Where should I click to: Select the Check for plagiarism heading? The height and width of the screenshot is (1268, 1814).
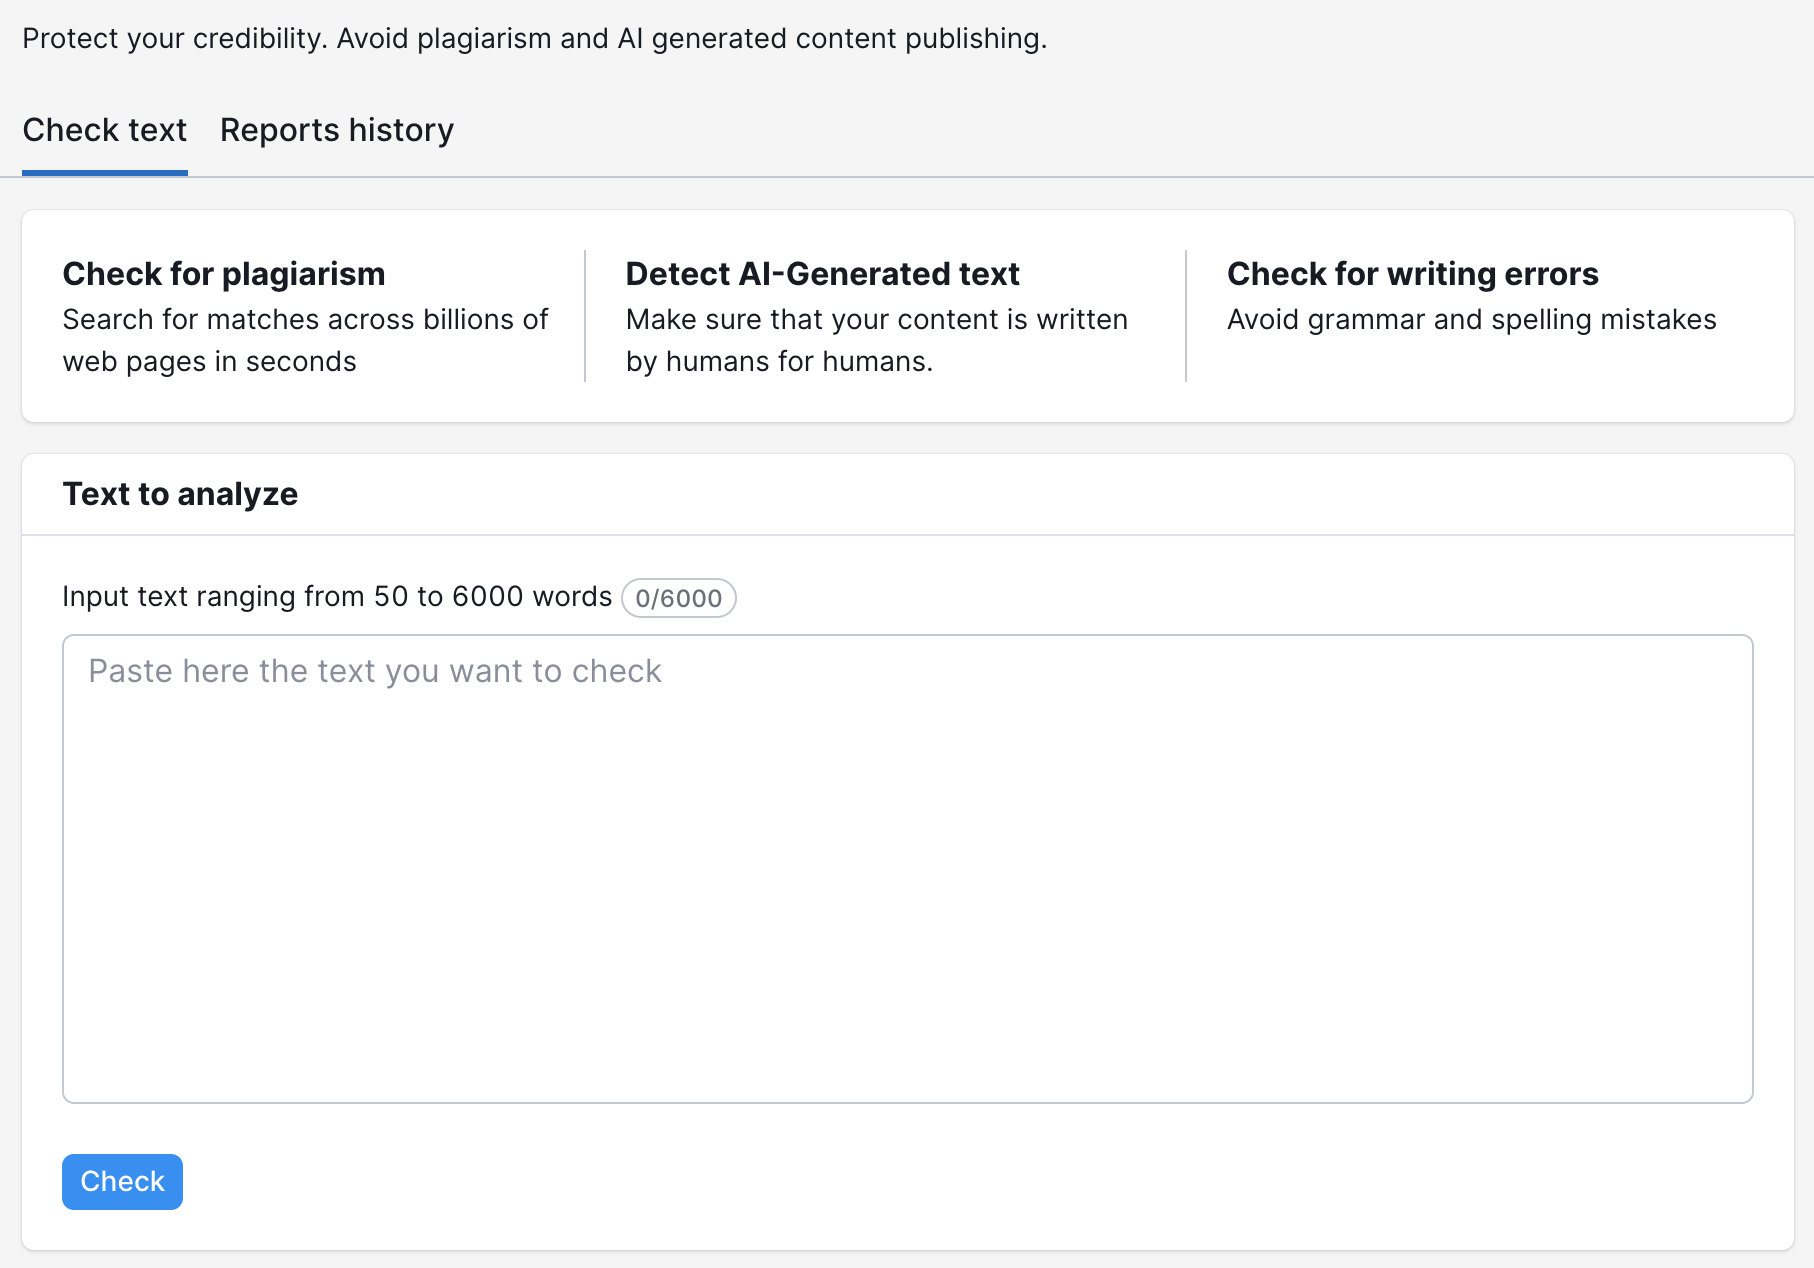223,273
